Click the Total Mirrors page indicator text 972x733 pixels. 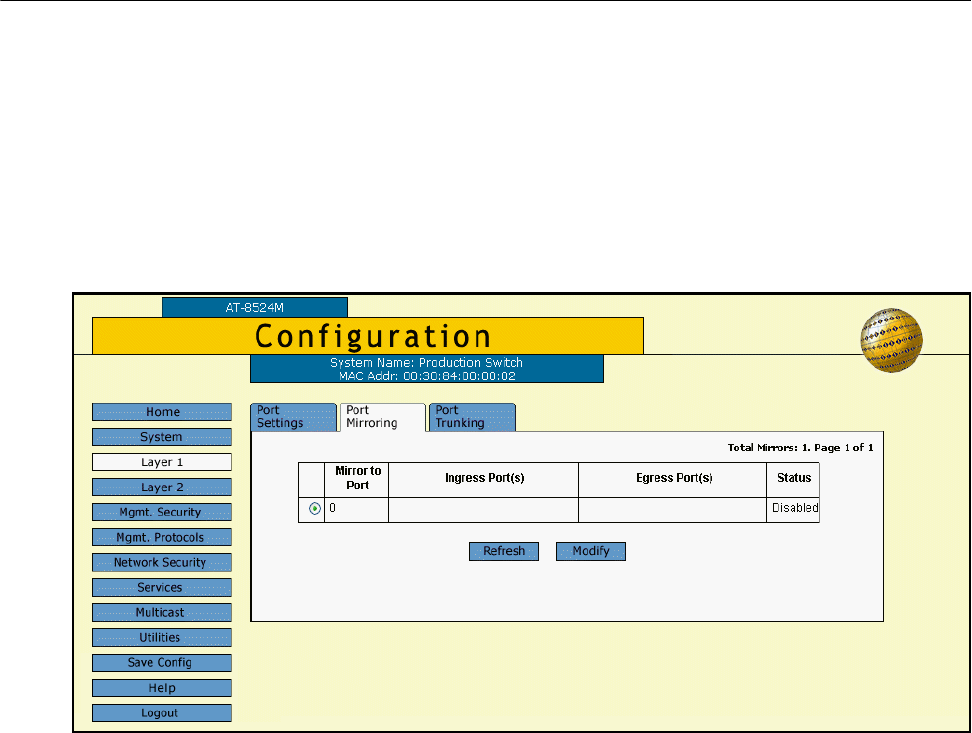coord(800,448)
